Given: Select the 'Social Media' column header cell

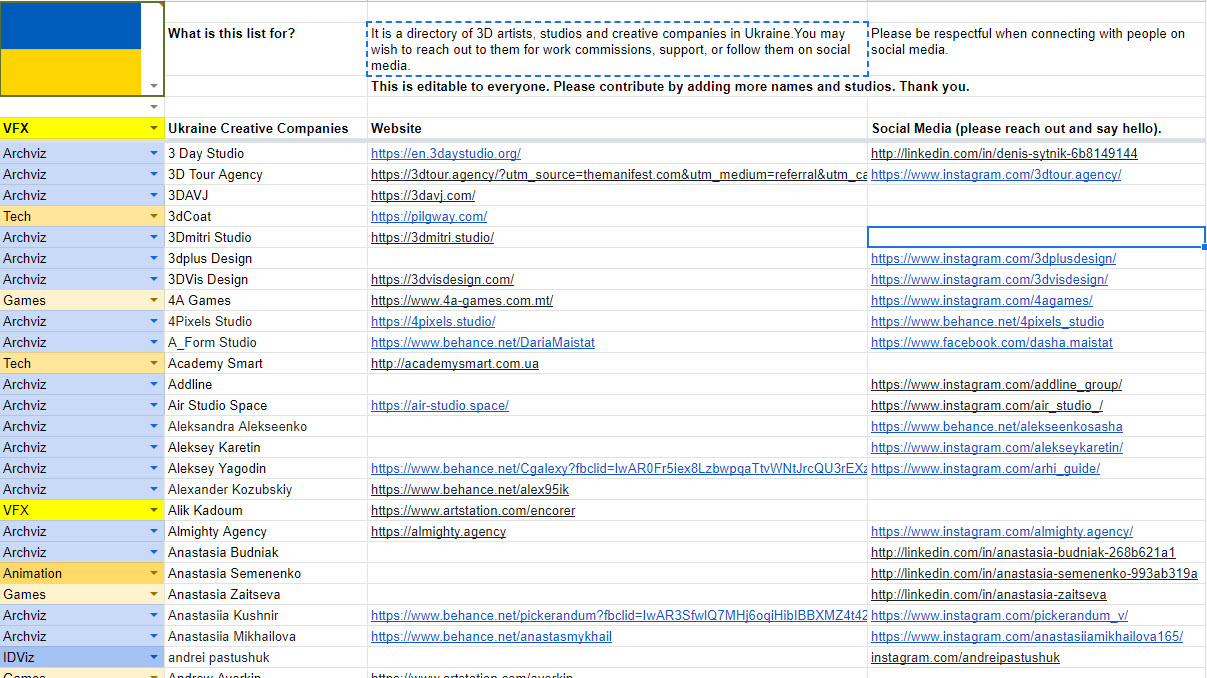Looking at the screenshot, I should [1037, 129].
